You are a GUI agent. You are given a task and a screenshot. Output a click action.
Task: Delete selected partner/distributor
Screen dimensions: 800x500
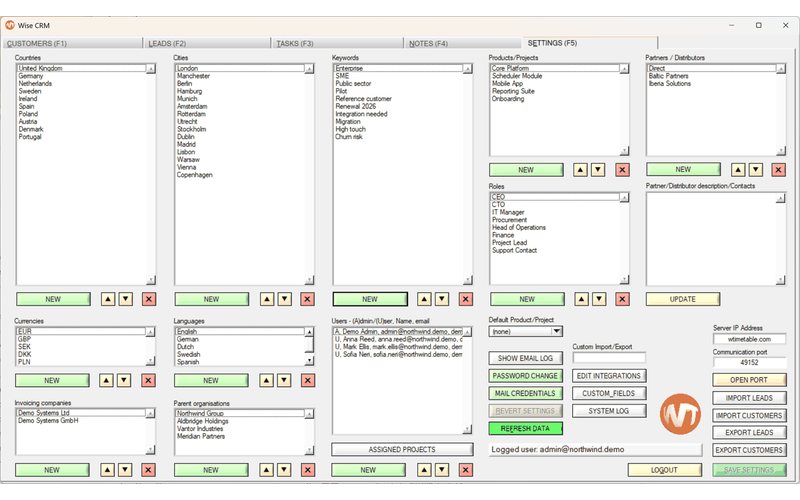click(778, 169)
